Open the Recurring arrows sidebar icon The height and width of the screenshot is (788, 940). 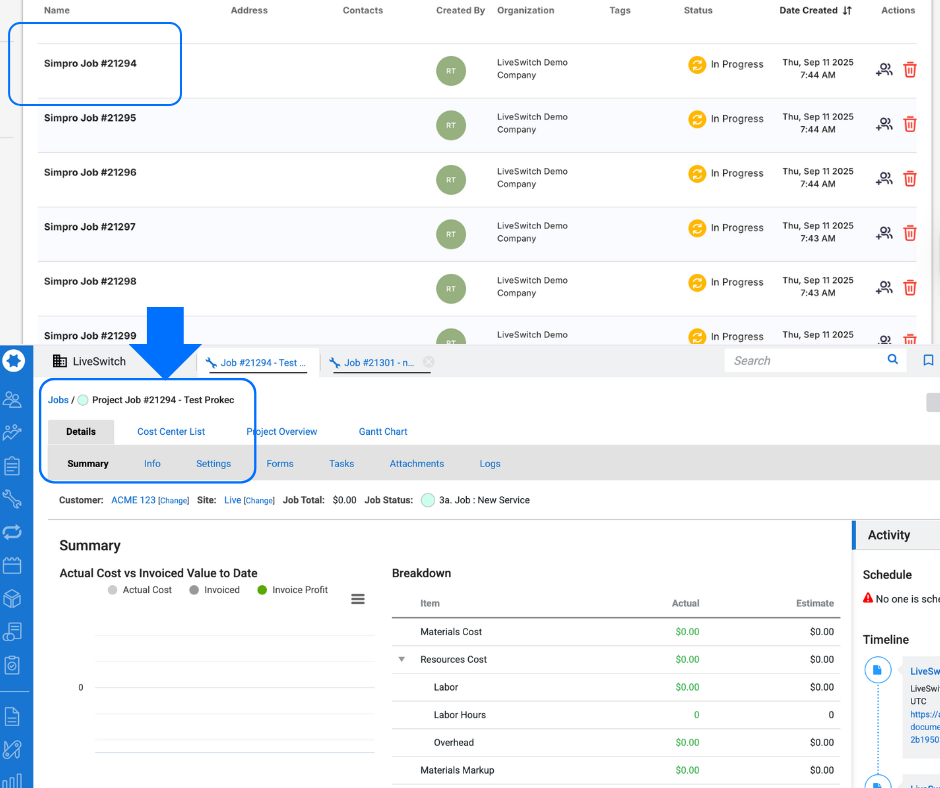(x=12, y=532)
